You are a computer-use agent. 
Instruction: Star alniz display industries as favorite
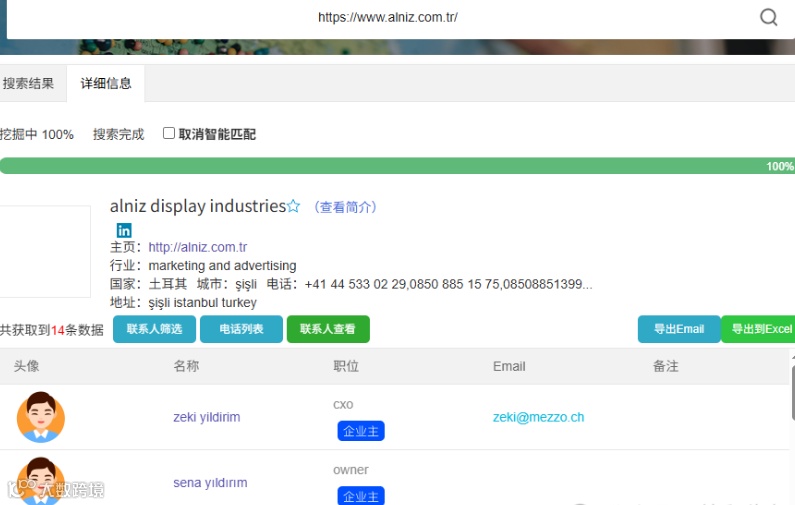coord(294,206)
